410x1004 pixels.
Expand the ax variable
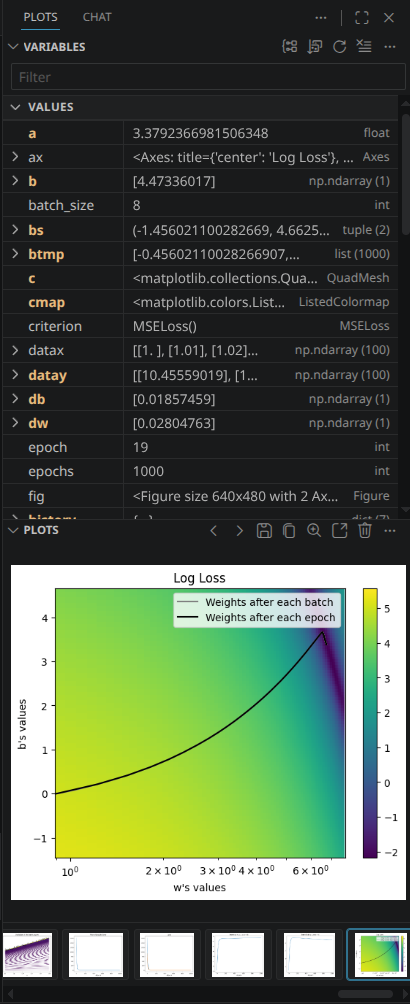tap(15, 158)
